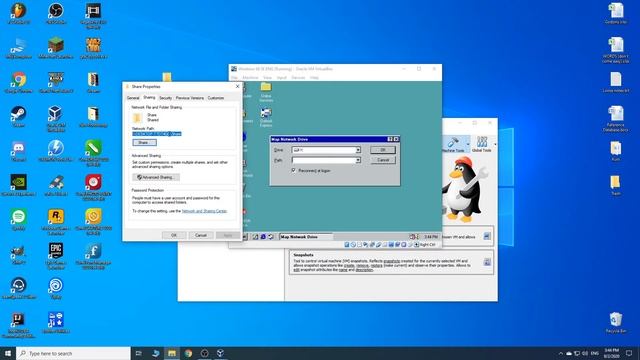640x360 pixels.
Task: Open the Drive dropdown in Map Network Drive
Action: coord(358,150)
